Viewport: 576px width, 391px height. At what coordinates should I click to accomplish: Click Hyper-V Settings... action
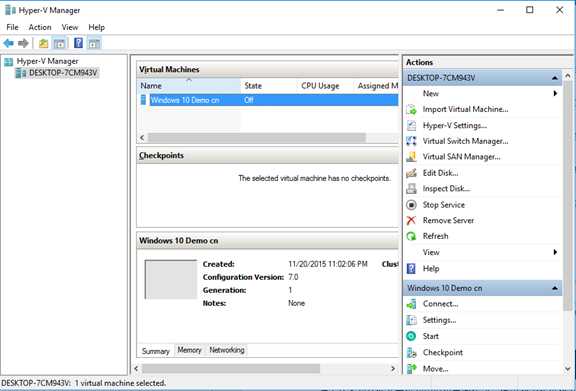pyautogui.click(x=455, y=125)
